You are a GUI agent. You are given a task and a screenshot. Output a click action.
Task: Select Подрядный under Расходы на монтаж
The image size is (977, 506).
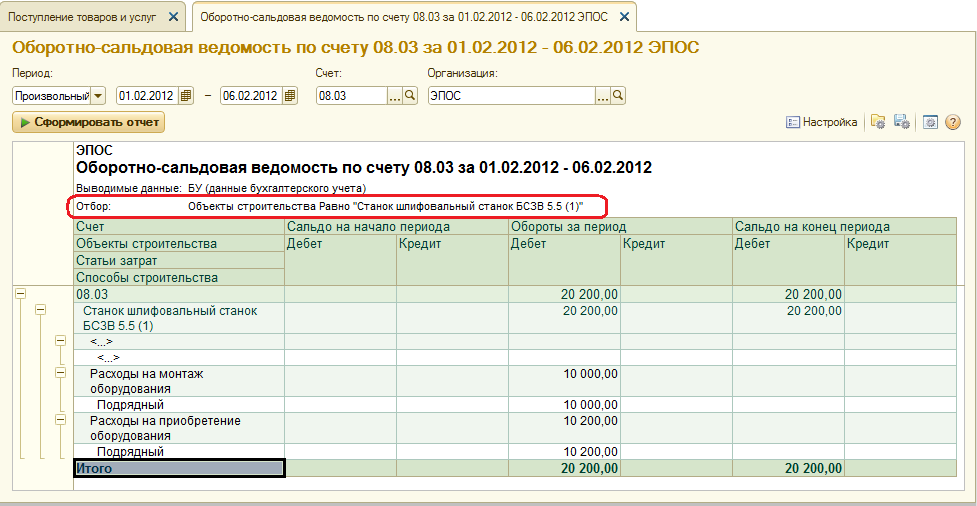pyautogui.click(x=179, y=404)
